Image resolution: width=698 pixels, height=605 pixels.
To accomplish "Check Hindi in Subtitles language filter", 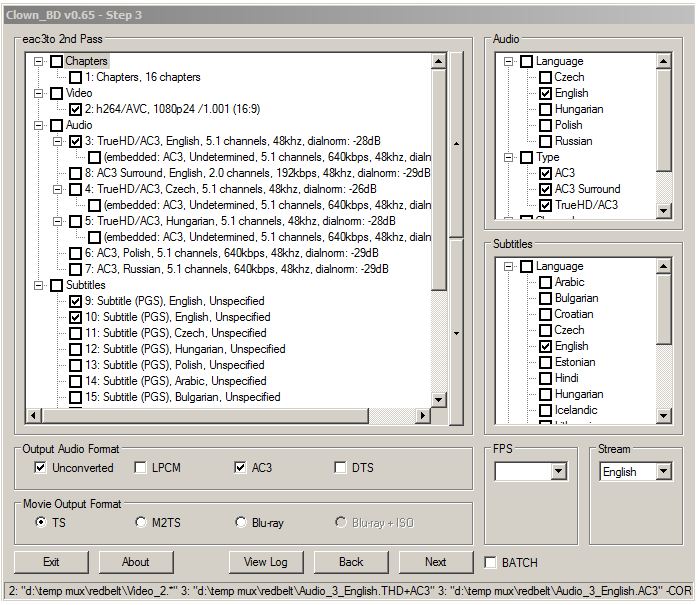I will click(x=545, y=379).
